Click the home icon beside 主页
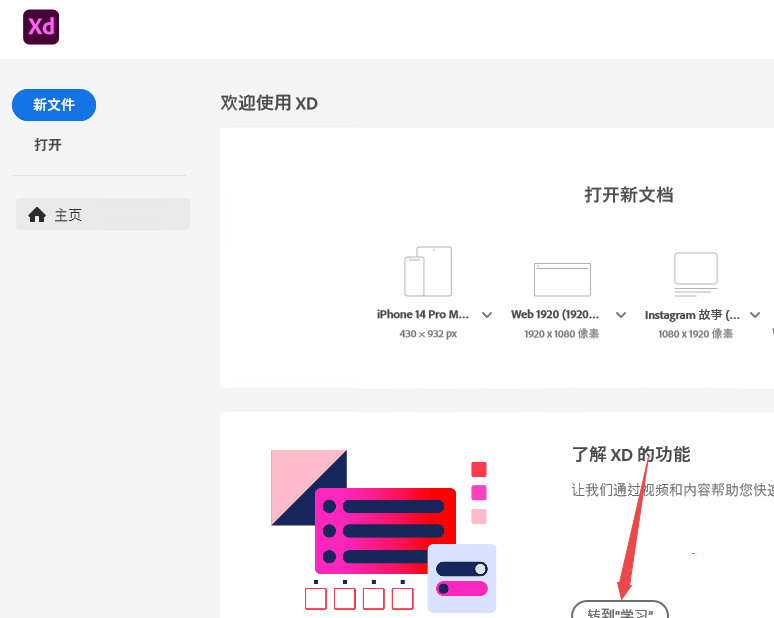 (37, 215)
